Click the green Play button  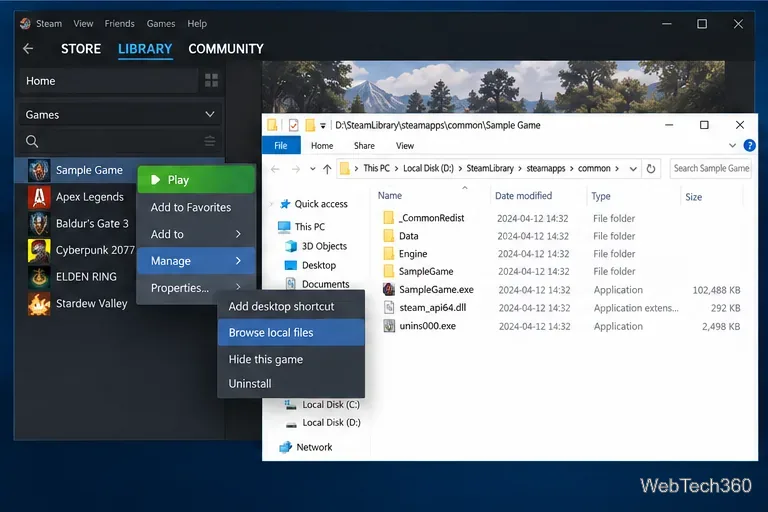coord(196,180)
